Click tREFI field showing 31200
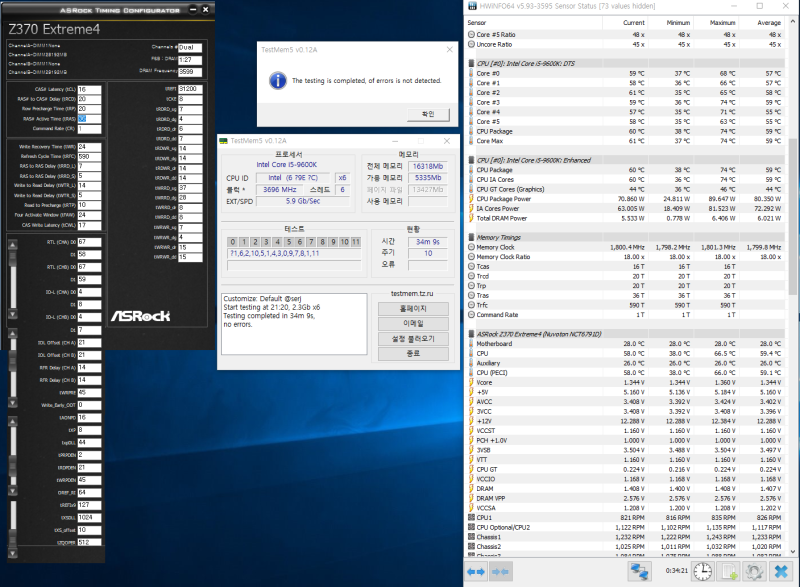The width and height of the screenshot is (800, 587). (190, 89)
